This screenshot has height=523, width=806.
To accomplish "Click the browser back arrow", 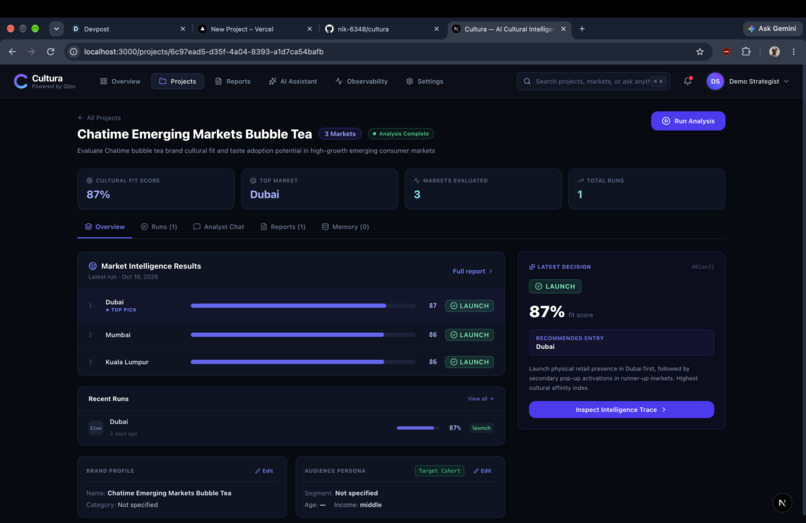I will click(x=12, y=51).
